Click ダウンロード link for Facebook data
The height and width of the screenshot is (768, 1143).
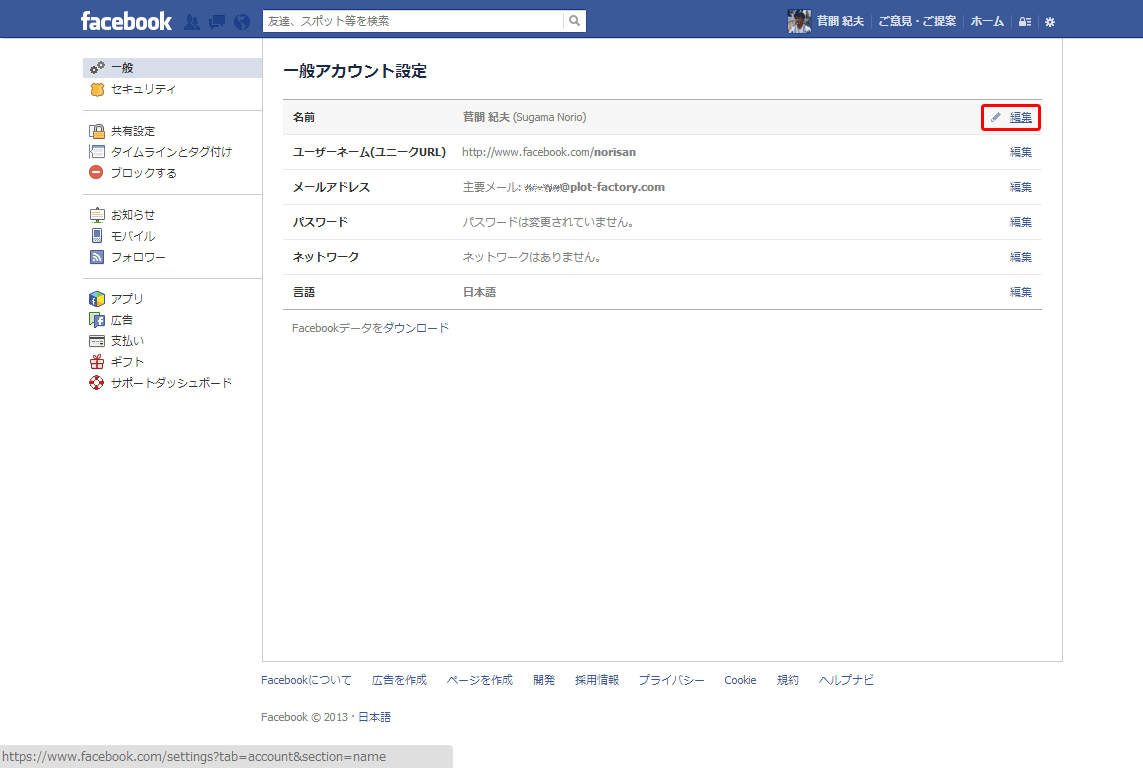[x=416, y=328]
